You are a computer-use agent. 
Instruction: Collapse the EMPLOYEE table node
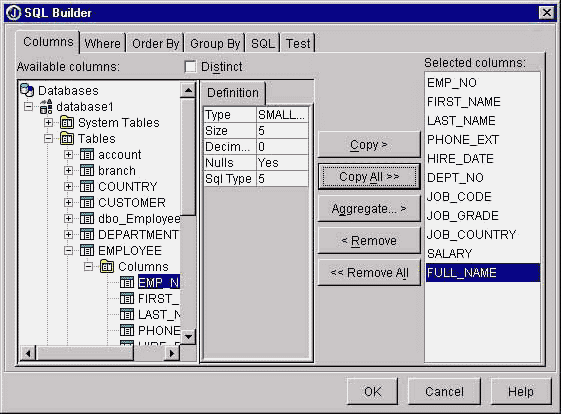coord(68,250)
